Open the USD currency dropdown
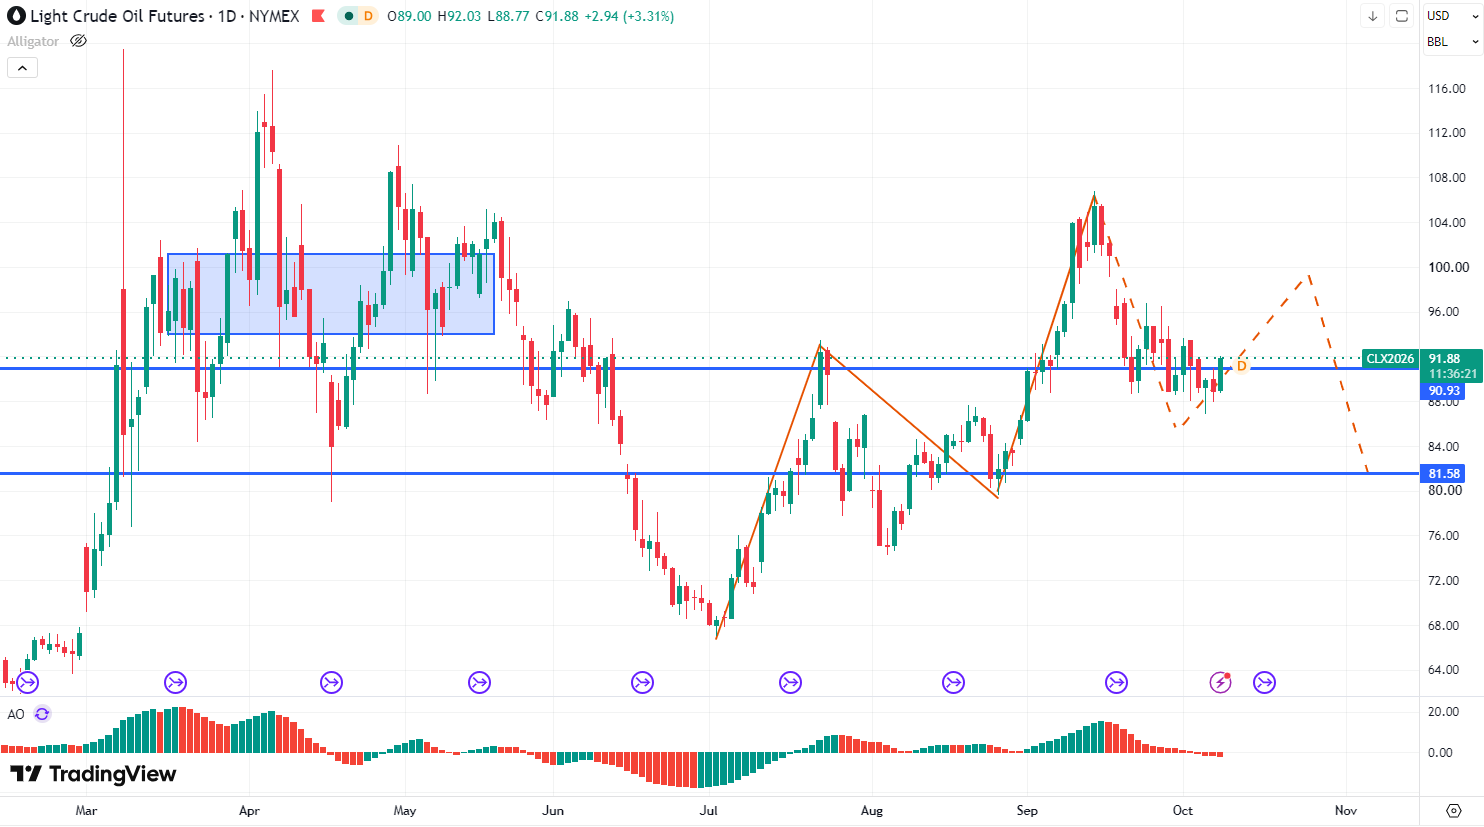The image size is (1484, 827). click(x=1452, y=16)
